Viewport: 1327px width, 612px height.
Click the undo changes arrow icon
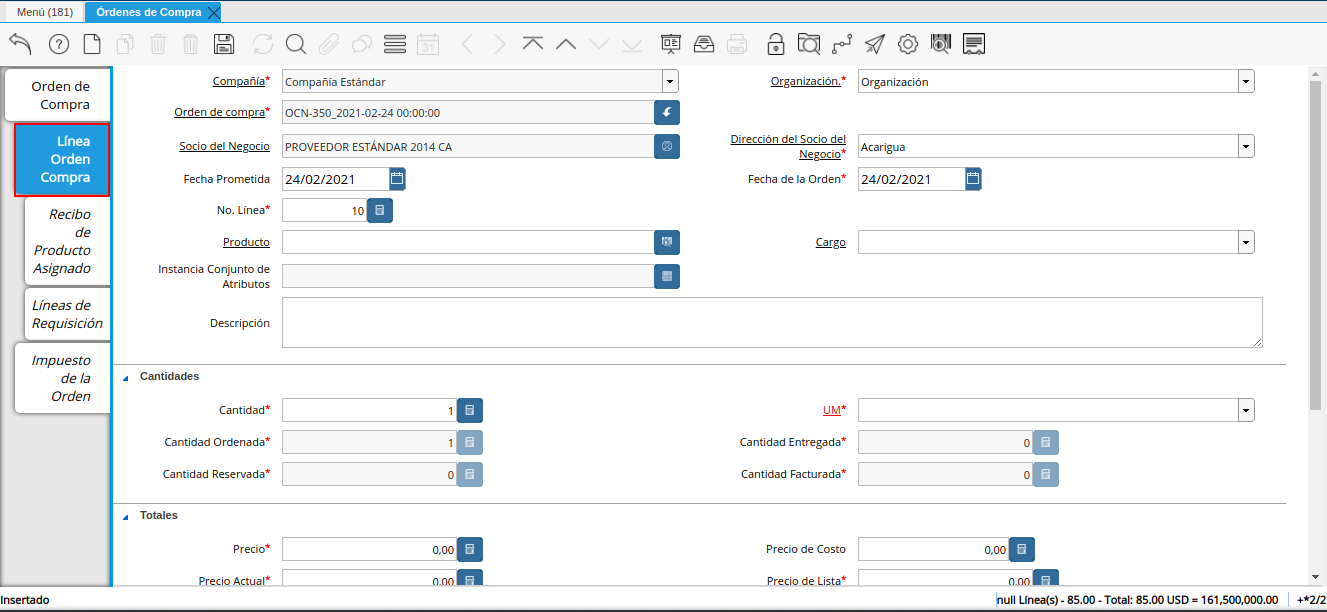(20, 44)
